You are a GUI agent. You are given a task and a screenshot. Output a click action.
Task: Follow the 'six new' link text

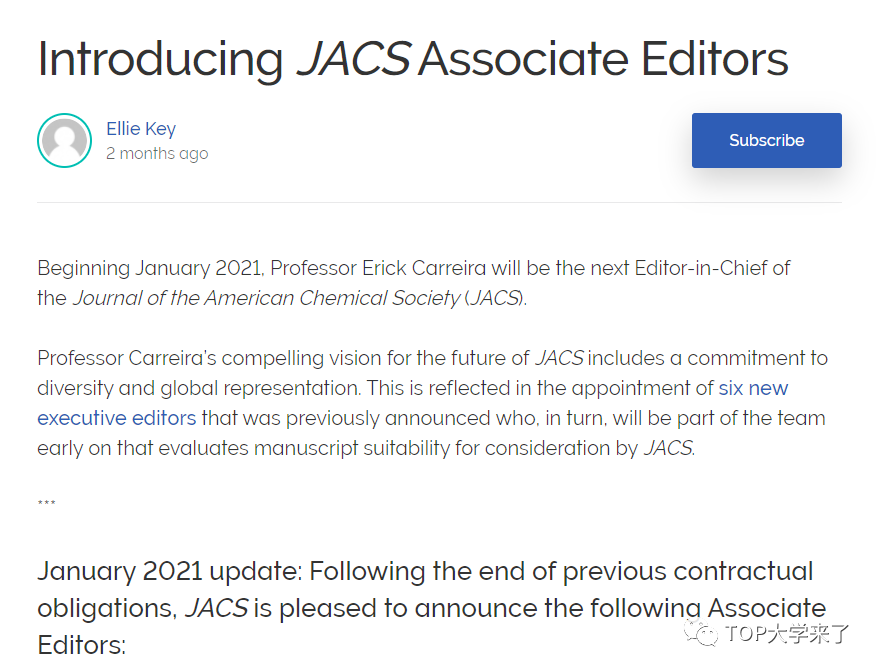(x=753, y=388)
